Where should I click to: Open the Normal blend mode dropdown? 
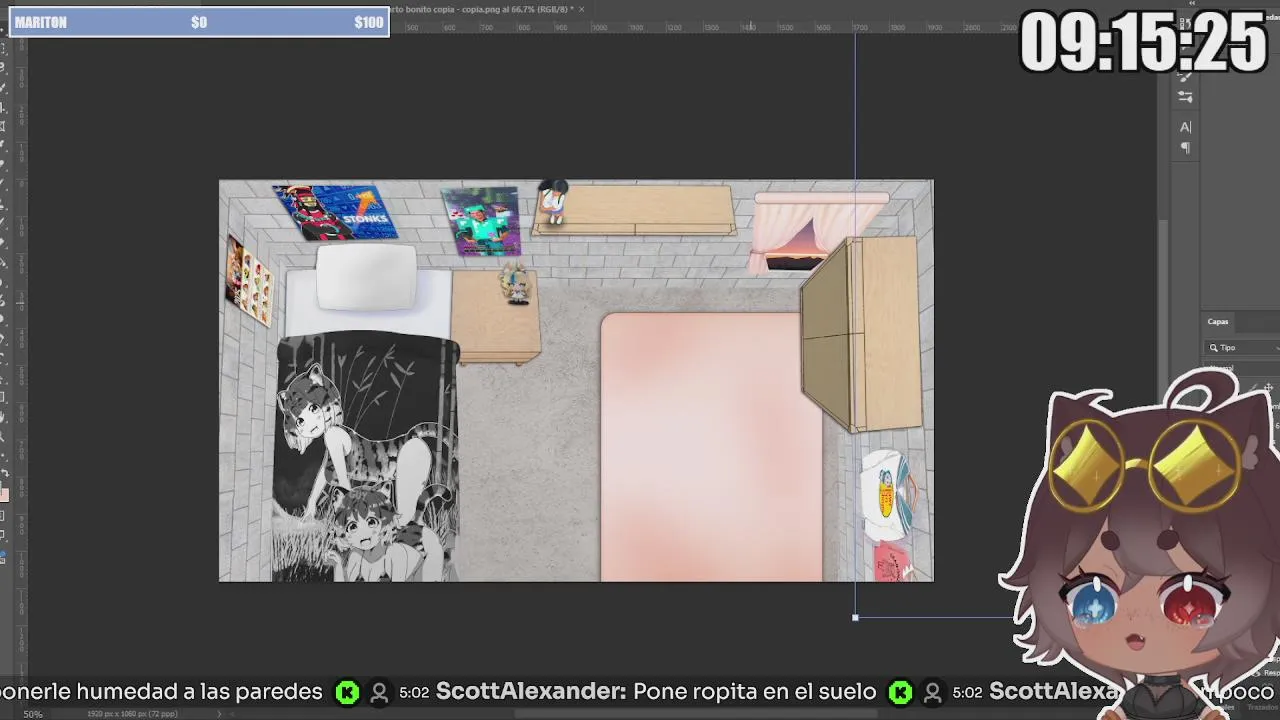[x=1240, y=370]
